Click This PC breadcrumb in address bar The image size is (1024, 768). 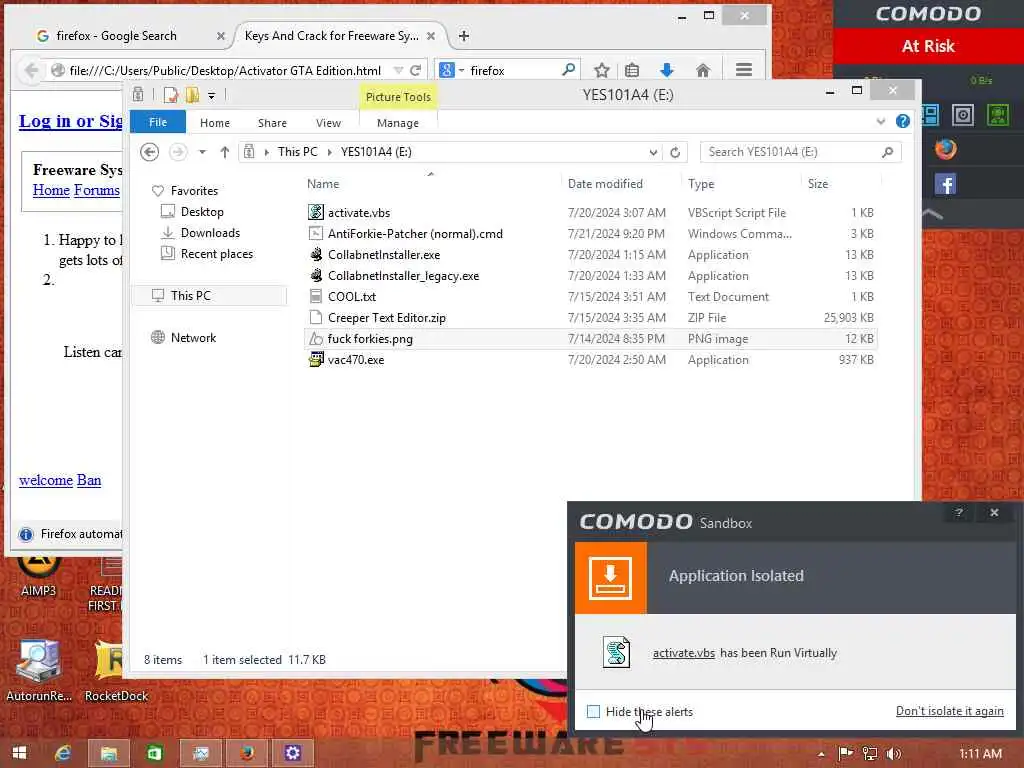297,152
